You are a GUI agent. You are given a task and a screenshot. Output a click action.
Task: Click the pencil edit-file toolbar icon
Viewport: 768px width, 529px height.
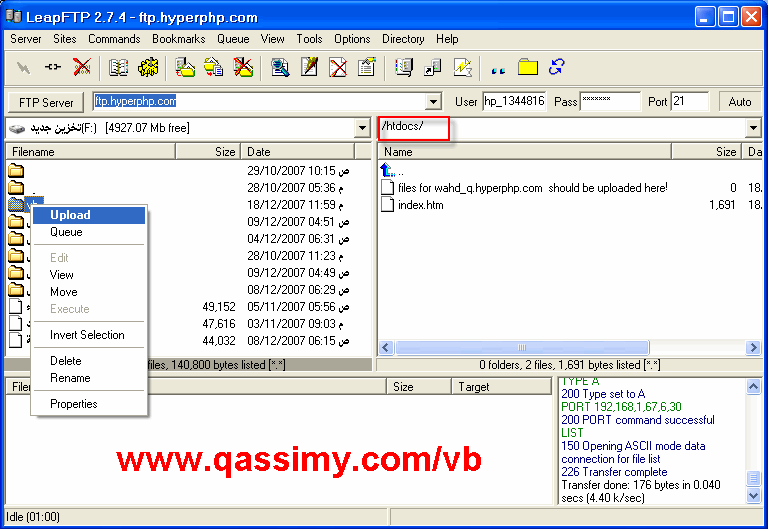pos(309,67)
